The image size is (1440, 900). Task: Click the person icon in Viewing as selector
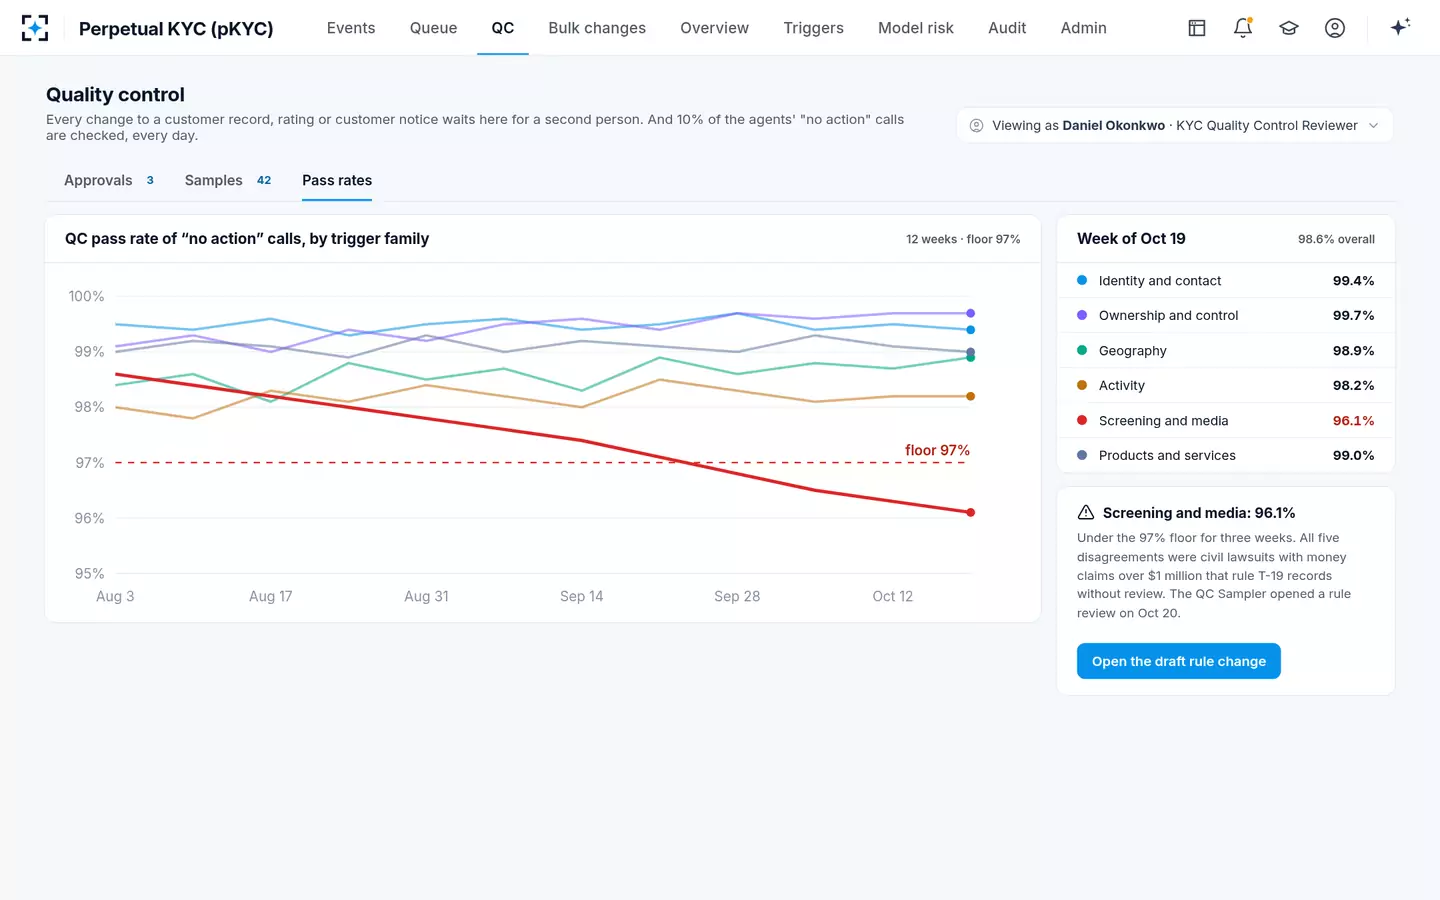click(977, 125)
